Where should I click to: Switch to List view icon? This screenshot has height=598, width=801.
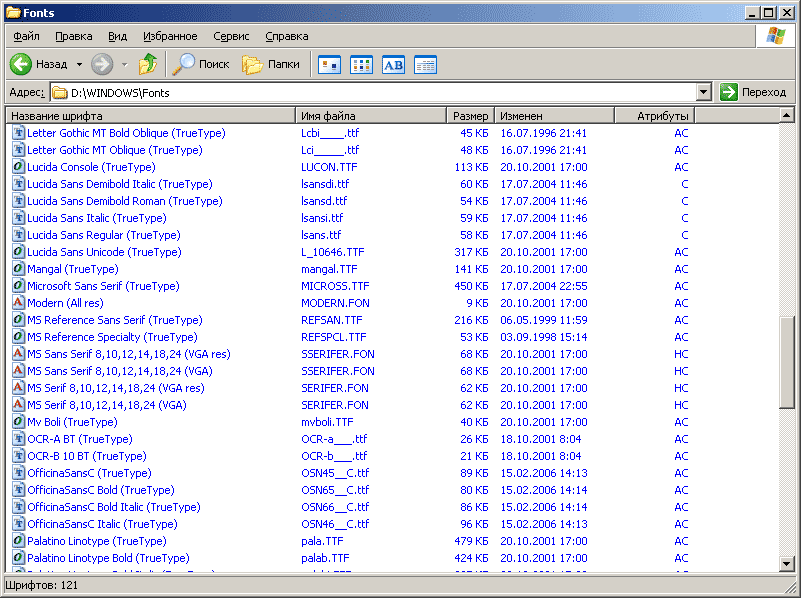click(x=361, y=65)
